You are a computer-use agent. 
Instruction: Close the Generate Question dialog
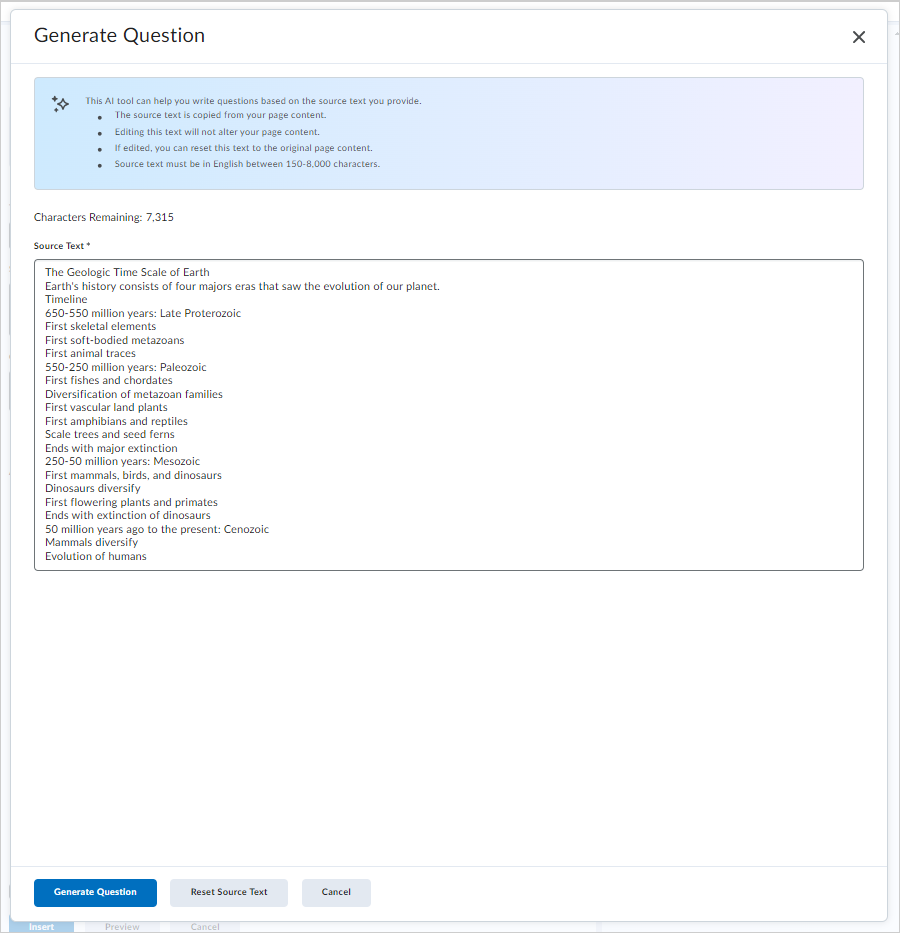click(858, 37)
